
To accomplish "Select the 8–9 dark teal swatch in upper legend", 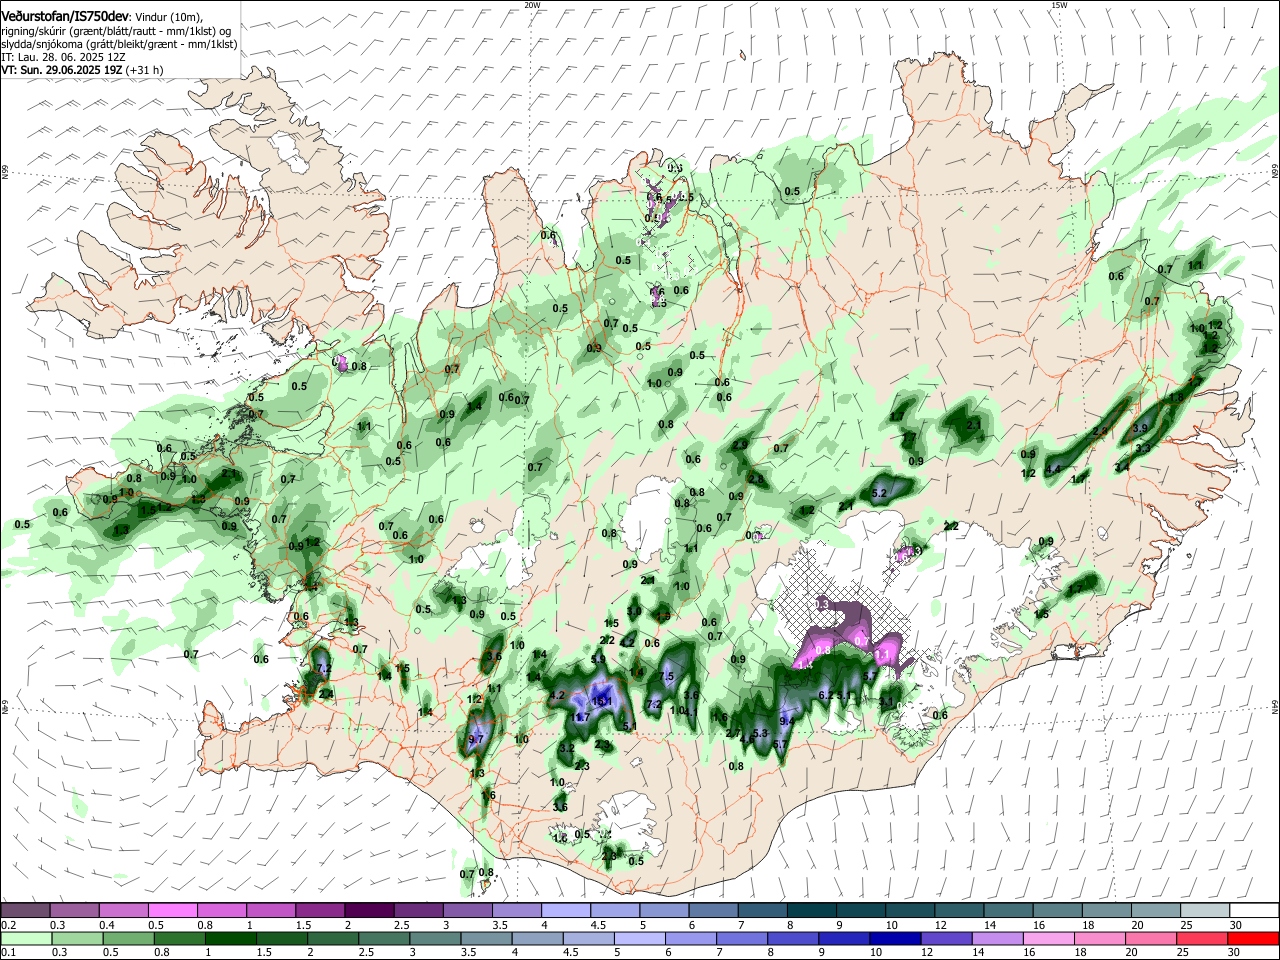I will click(x=810, y=910).
